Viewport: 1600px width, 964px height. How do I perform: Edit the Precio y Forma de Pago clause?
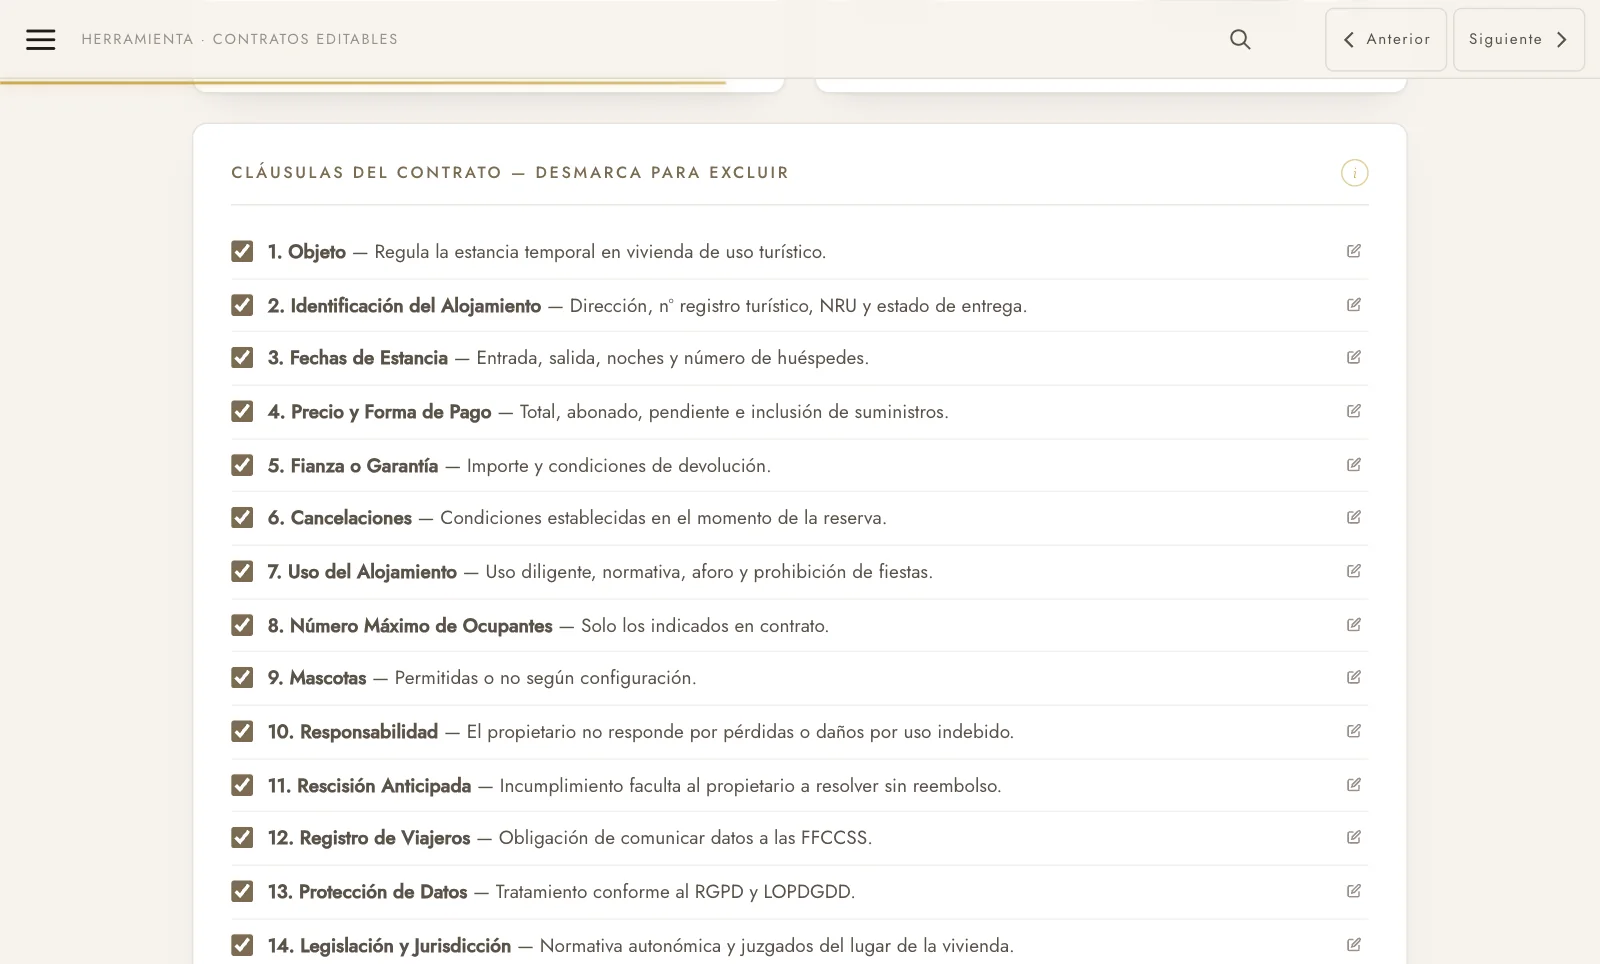[x=1354, y=411]
